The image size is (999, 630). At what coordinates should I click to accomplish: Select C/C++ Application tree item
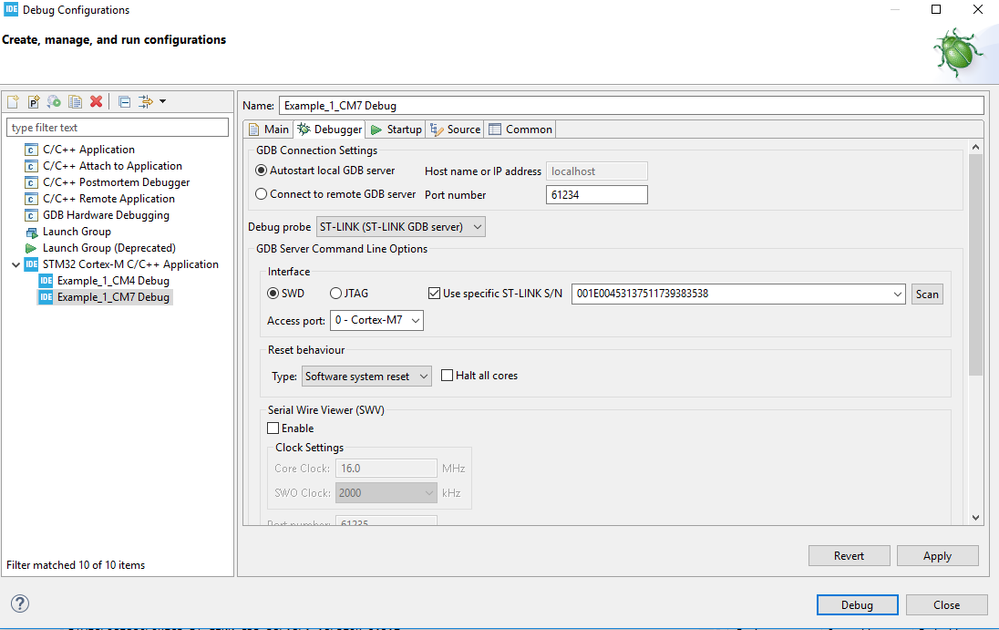click(x=89, y=150)
